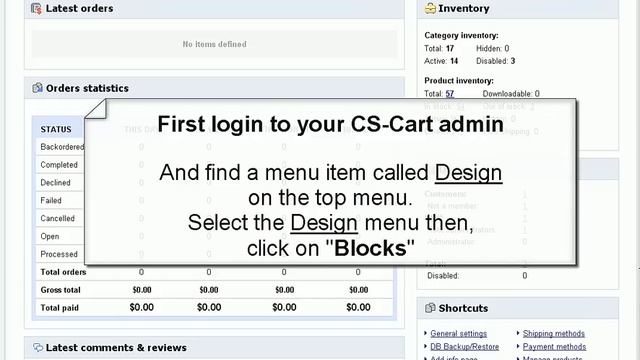Select the Processed status row label
Viewport: 640px width, 360px height.
[x=59, y=254]
